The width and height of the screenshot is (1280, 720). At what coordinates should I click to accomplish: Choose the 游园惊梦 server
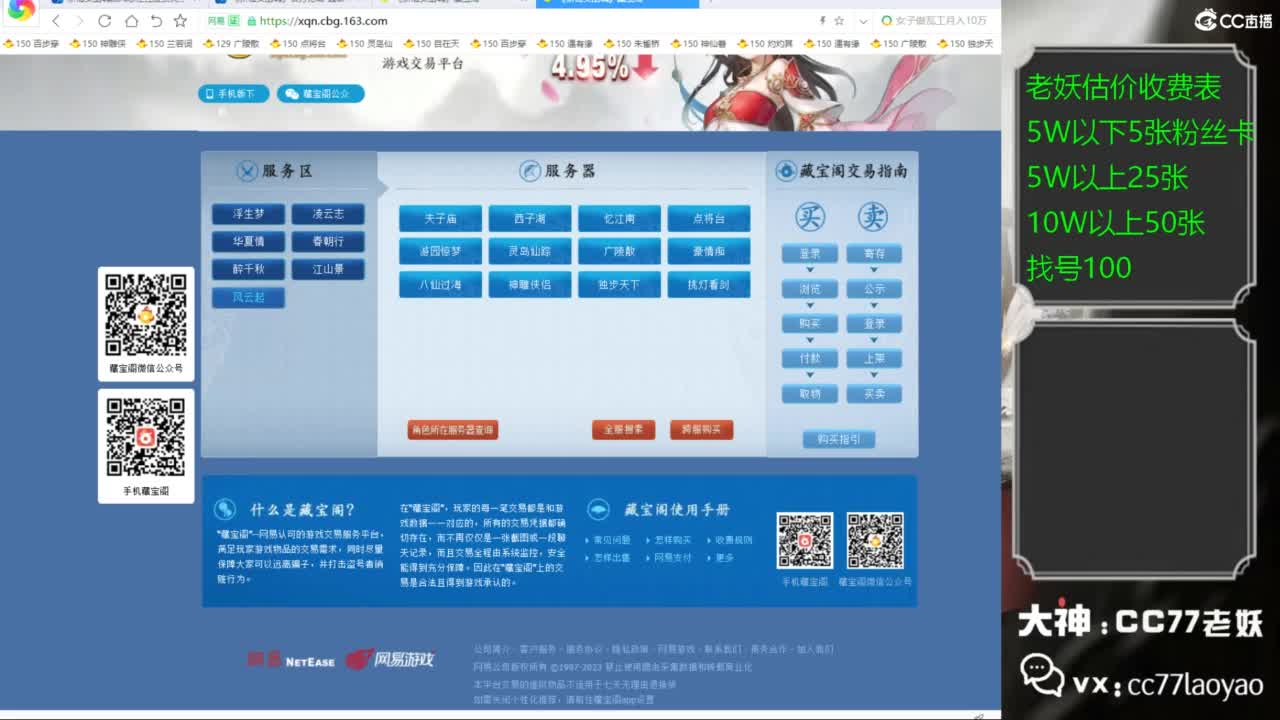[440, 251]
